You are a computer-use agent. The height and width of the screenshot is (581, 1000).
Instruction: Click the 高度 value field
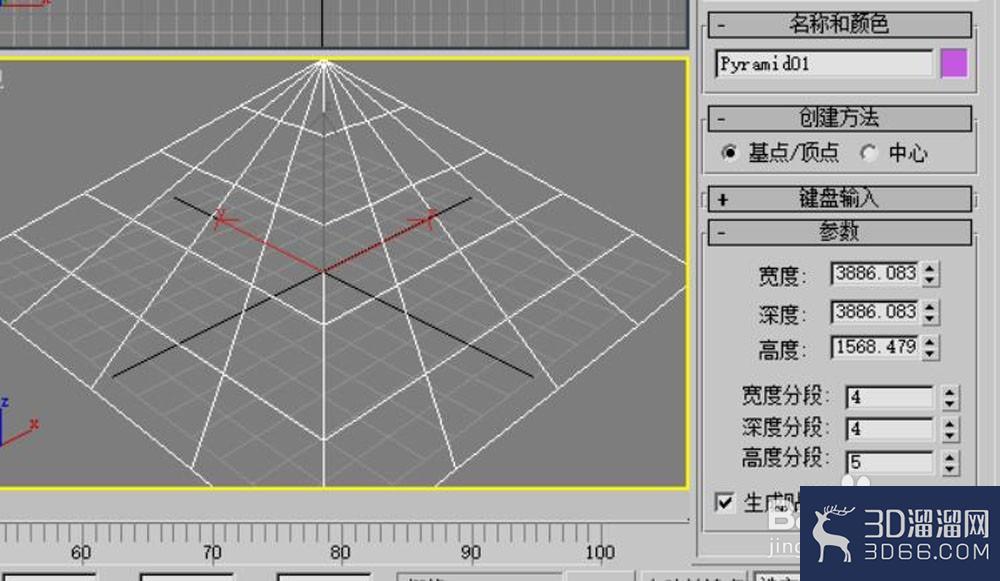tap(875, 347)
